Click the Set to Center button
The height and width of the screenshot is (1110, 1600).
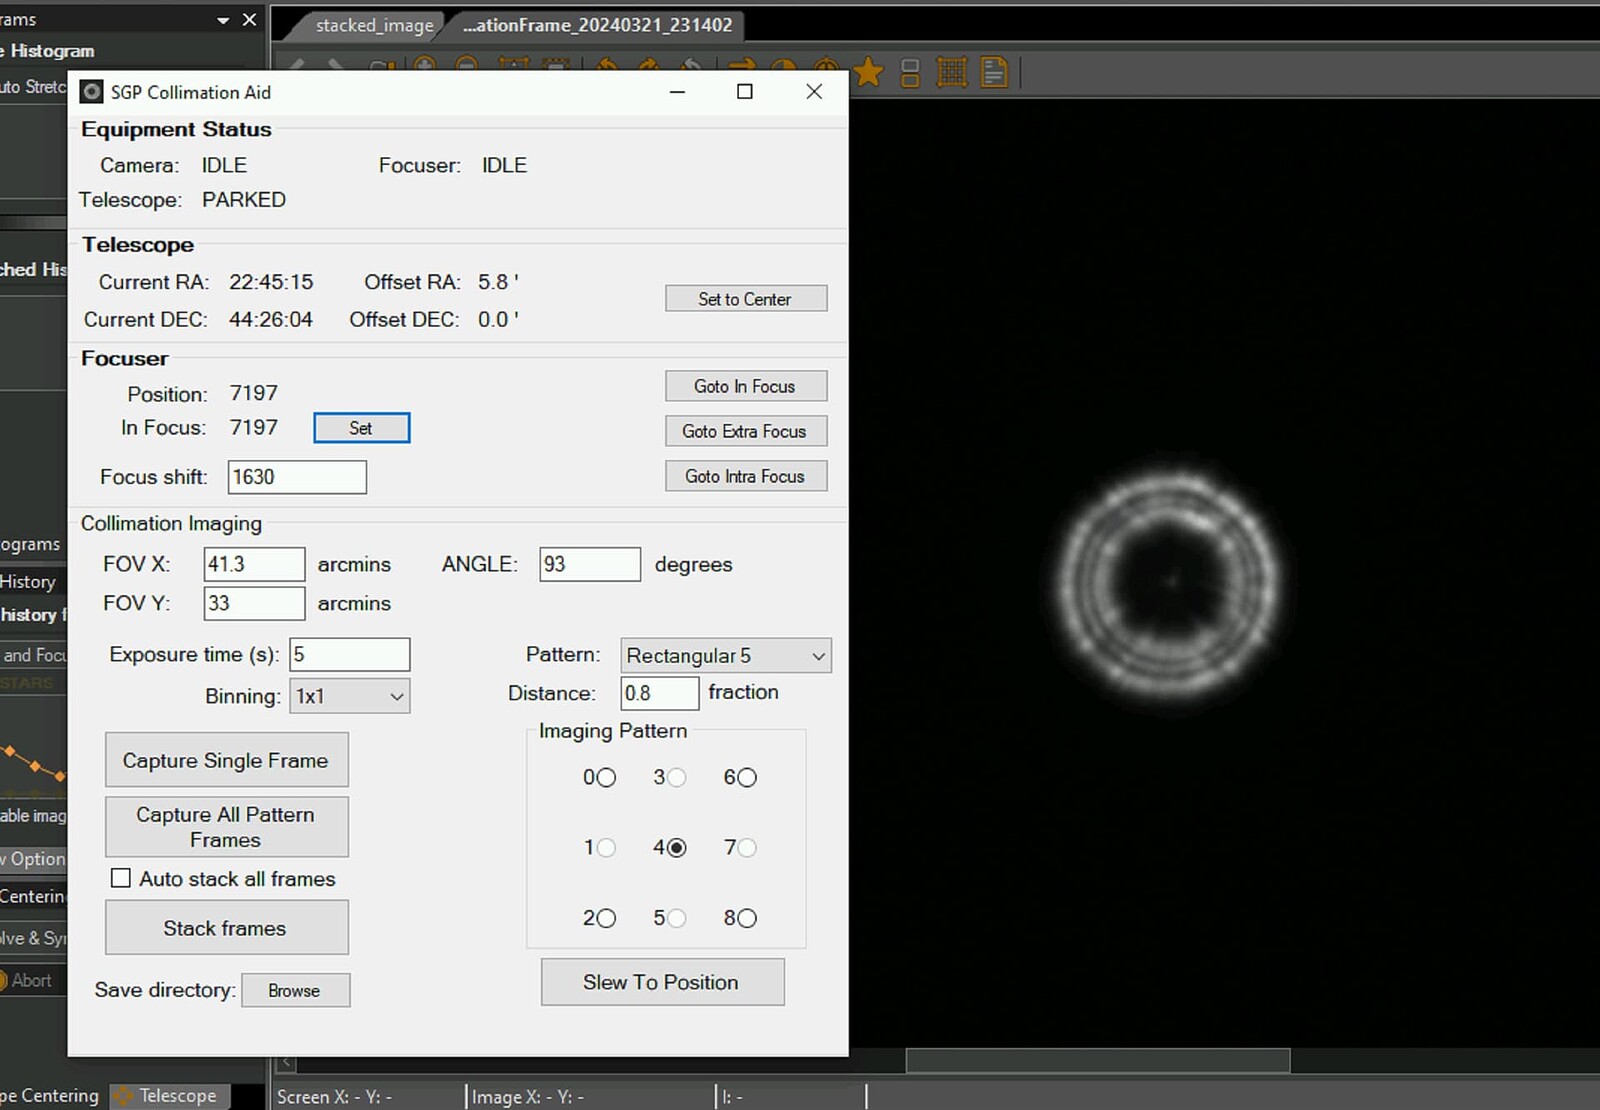(x=746, y=298)
